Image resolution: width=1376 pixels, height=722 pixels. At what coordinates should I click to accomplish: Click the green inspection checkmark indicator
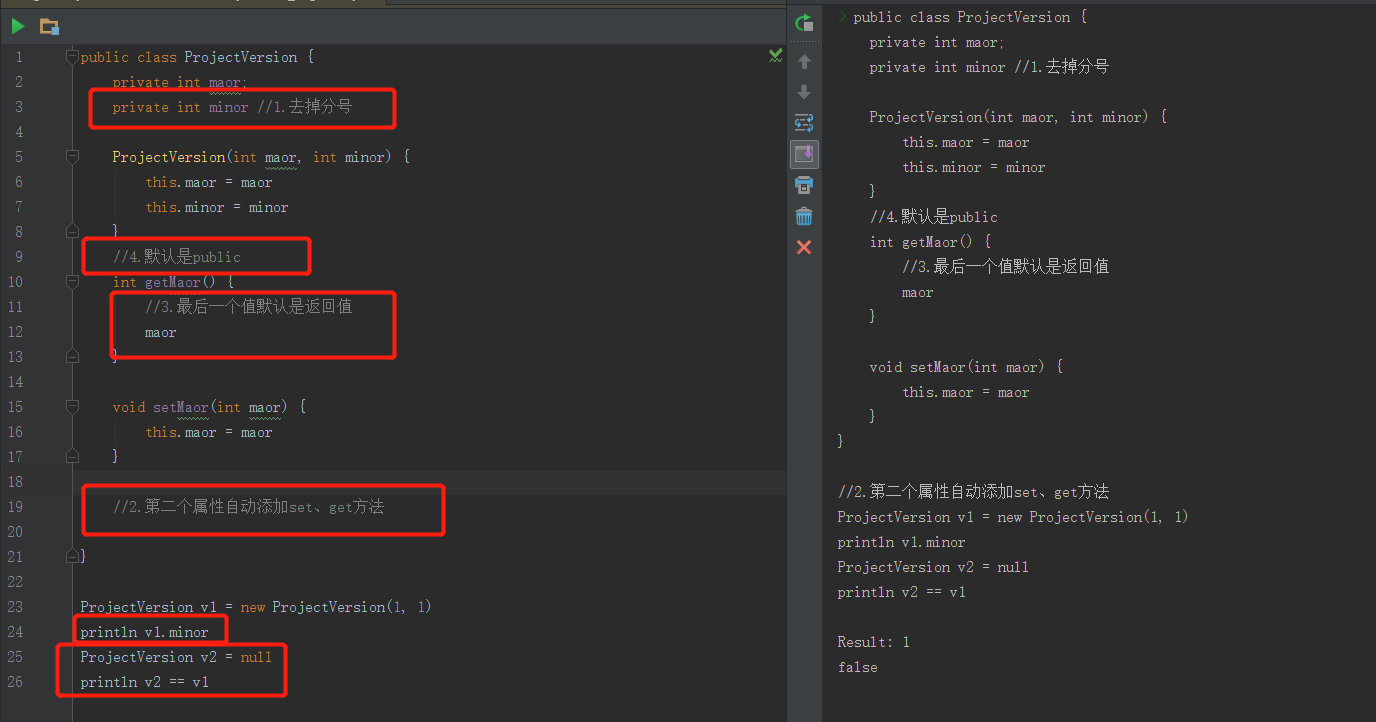click(x=775, y=56)
